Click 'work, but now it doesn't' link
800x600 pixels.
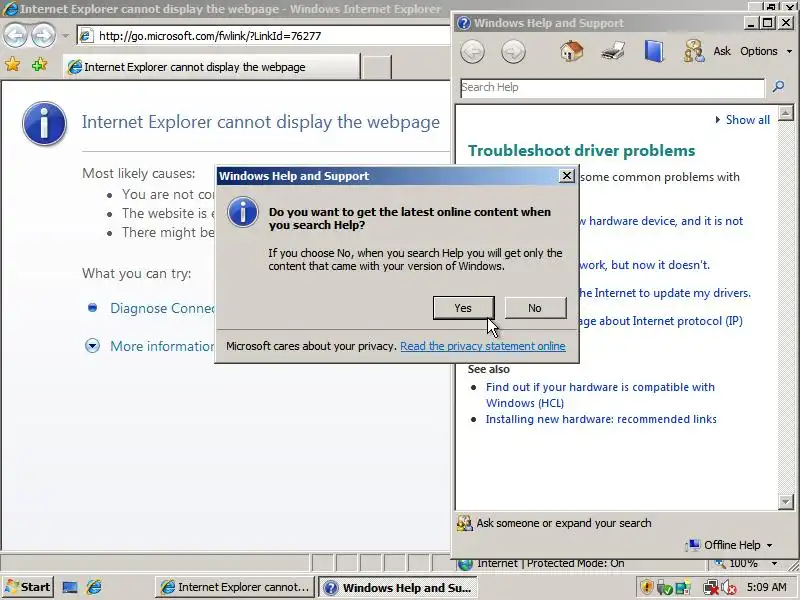click(x=644, y=265)
